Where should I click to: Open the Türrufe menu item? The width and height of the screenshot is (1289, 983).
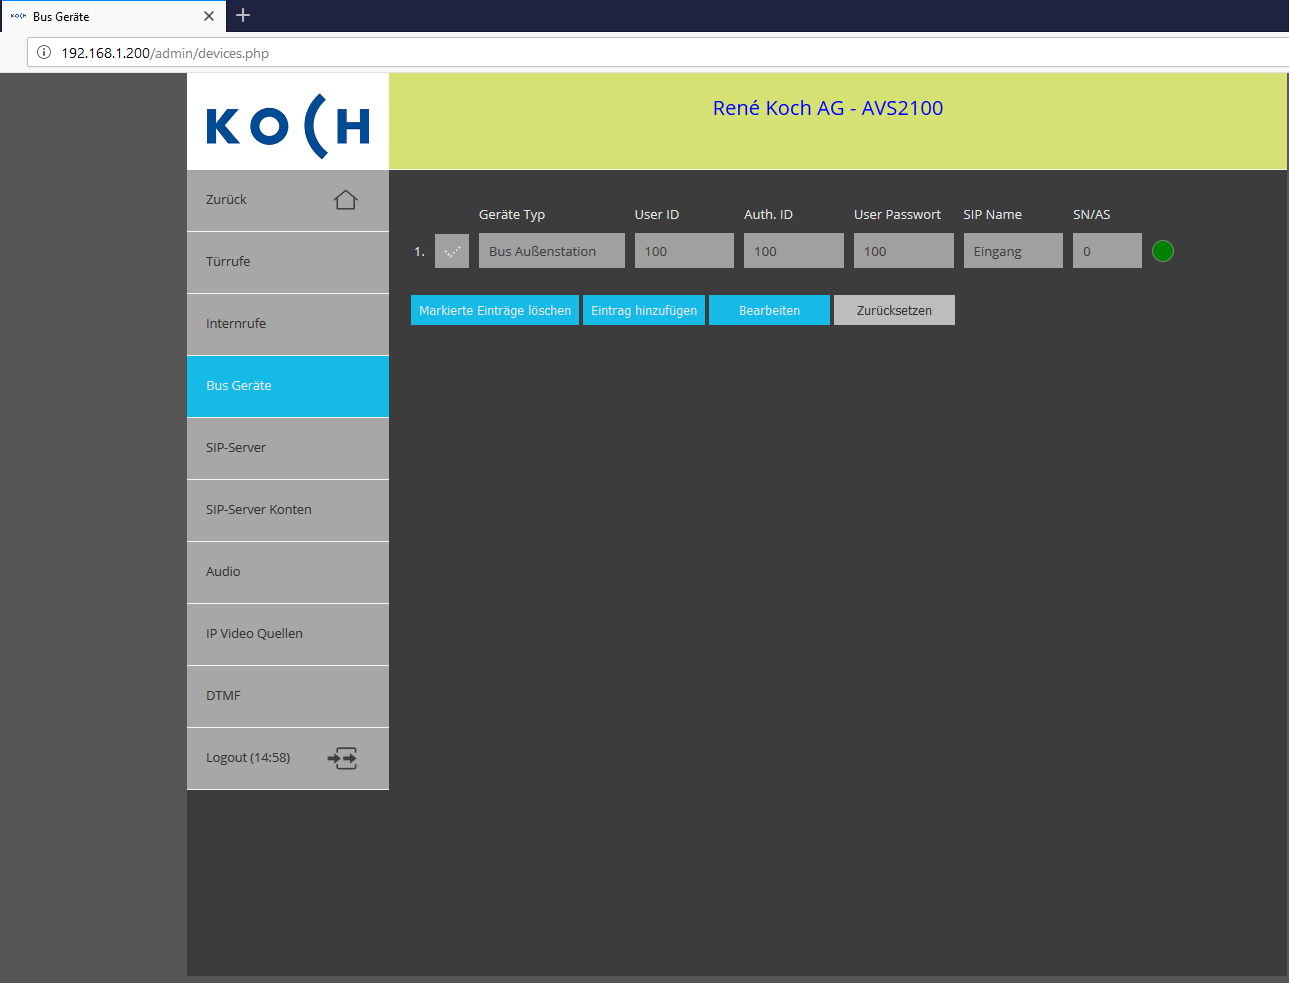point(288,262)
